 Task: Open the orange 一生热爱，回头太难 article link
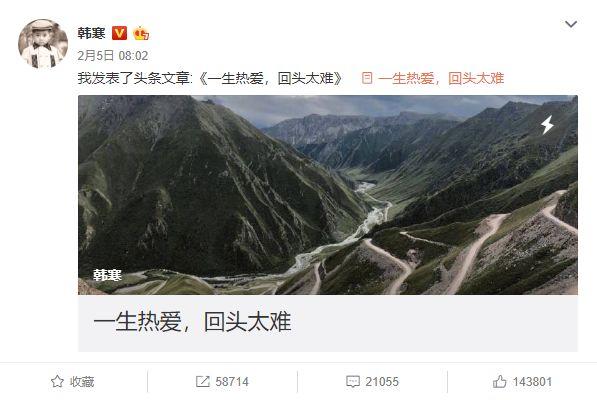[x=441, y=78]
